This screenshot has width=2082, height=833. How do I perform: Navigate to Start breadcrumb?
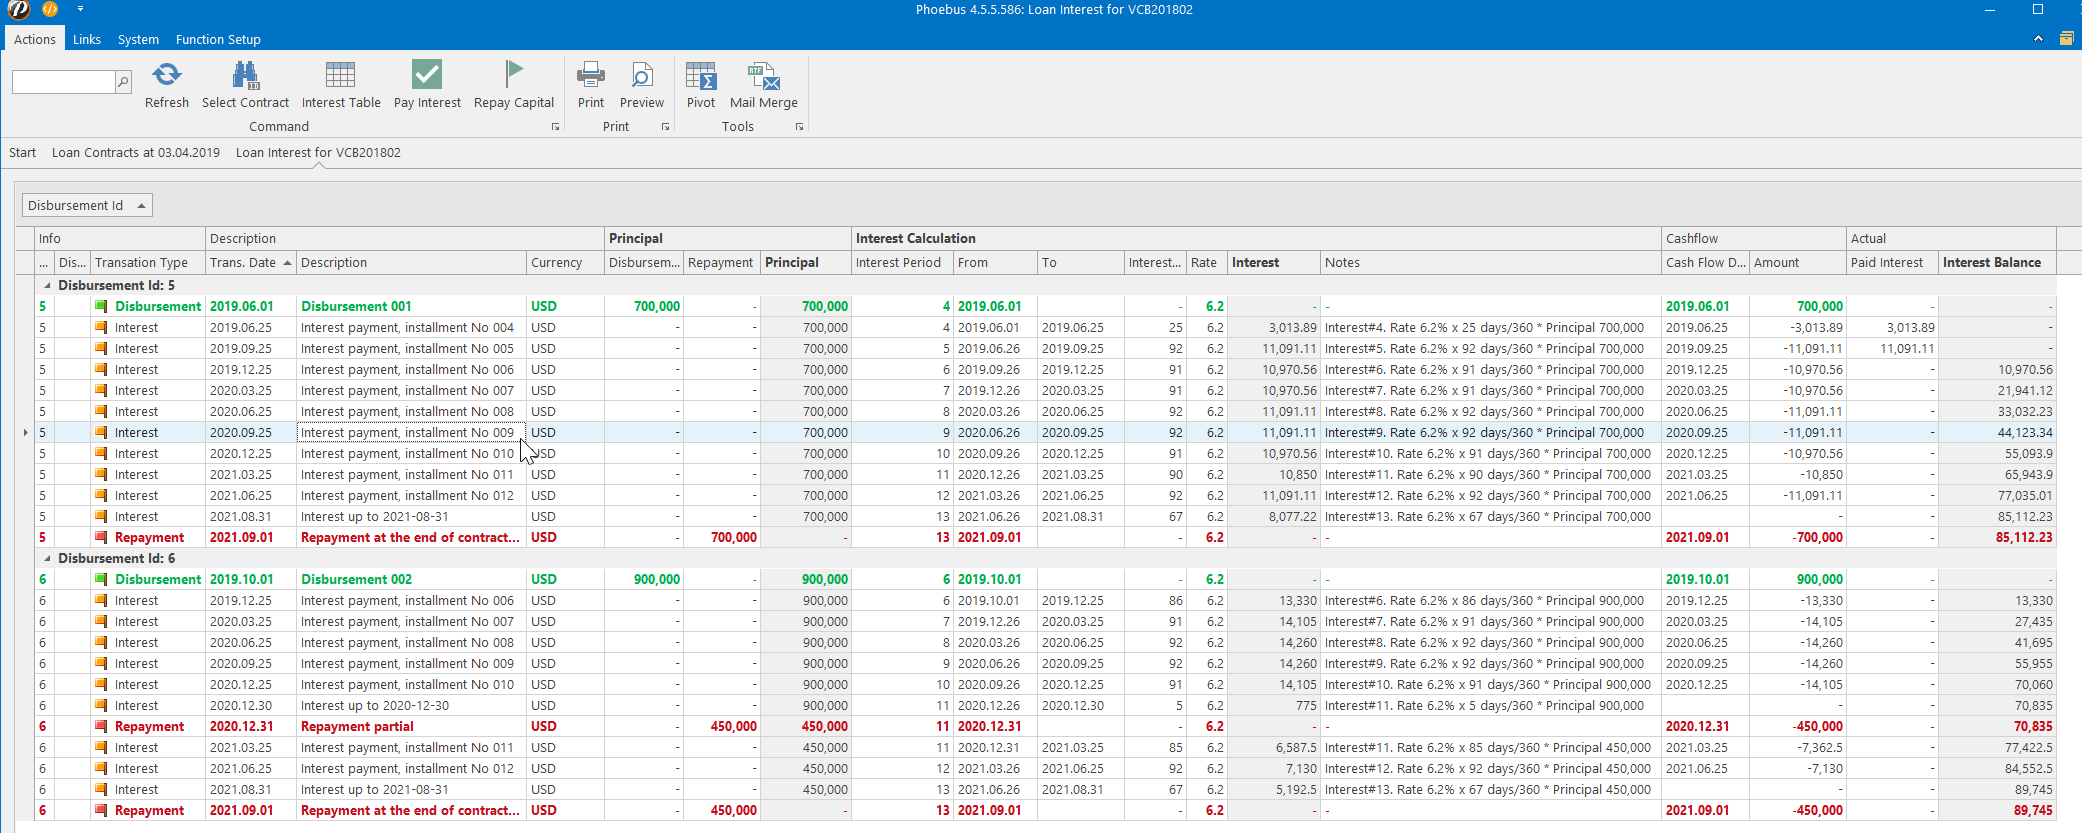(22, 153)
